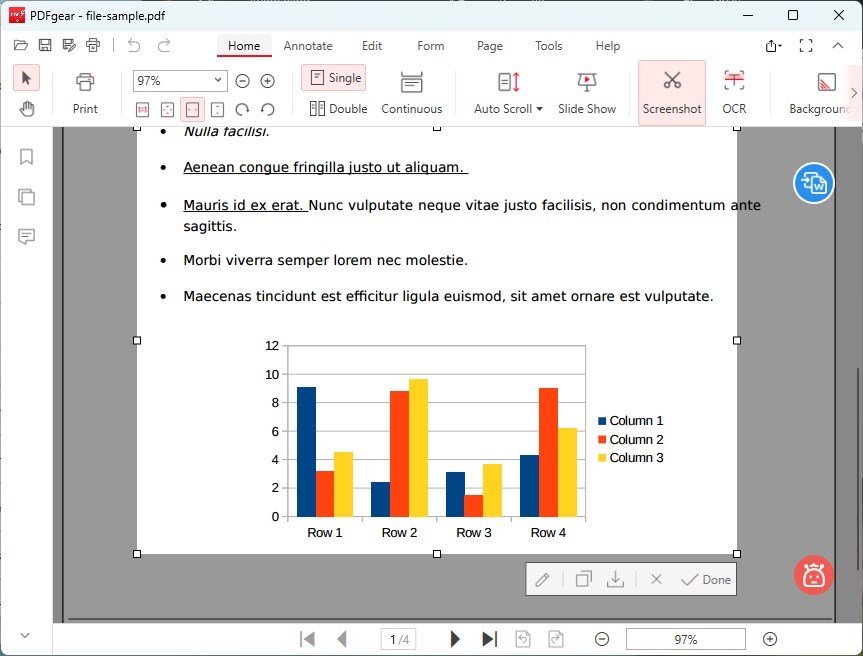Viewport: 863px width, 656px height.
Task: Click the Undo icon in quick access toolbar
Action: click(131, 44)
